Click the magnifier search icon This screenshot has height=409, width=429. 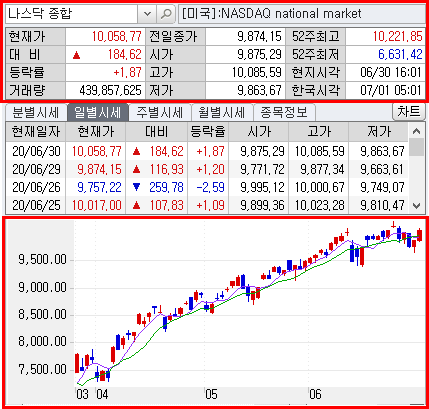point(166,14)
